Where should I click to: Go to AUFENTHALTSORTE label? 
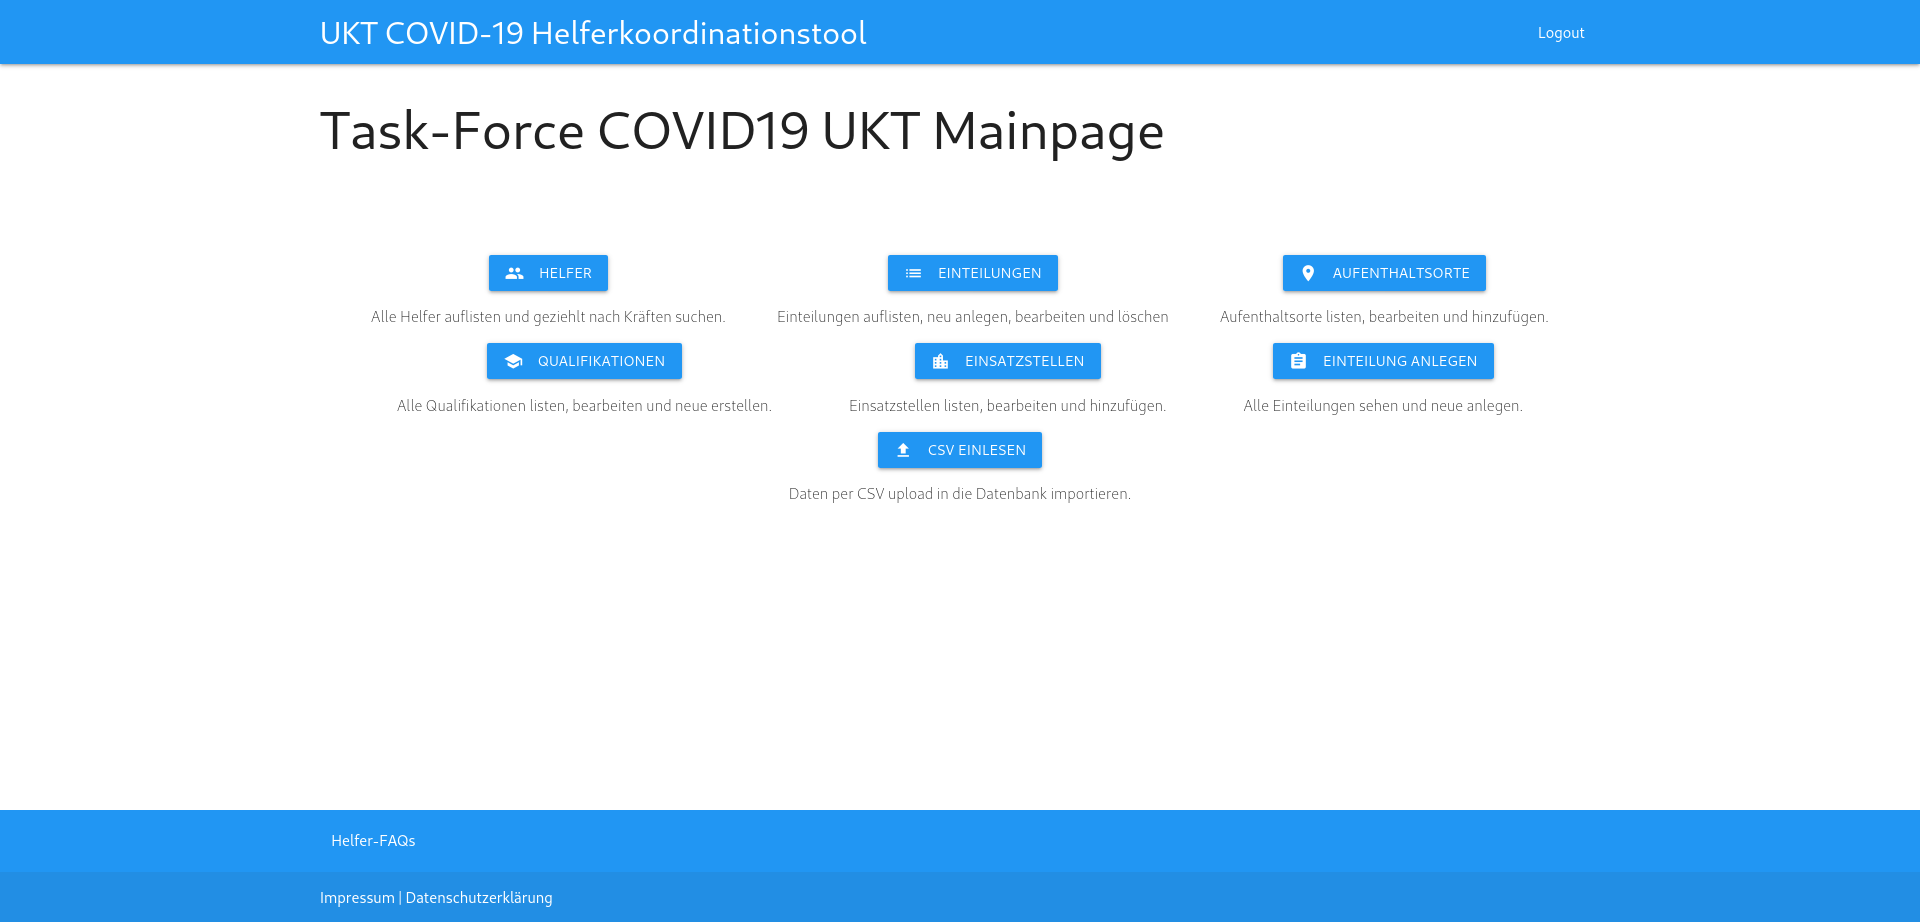click(x=1400, y=273)
